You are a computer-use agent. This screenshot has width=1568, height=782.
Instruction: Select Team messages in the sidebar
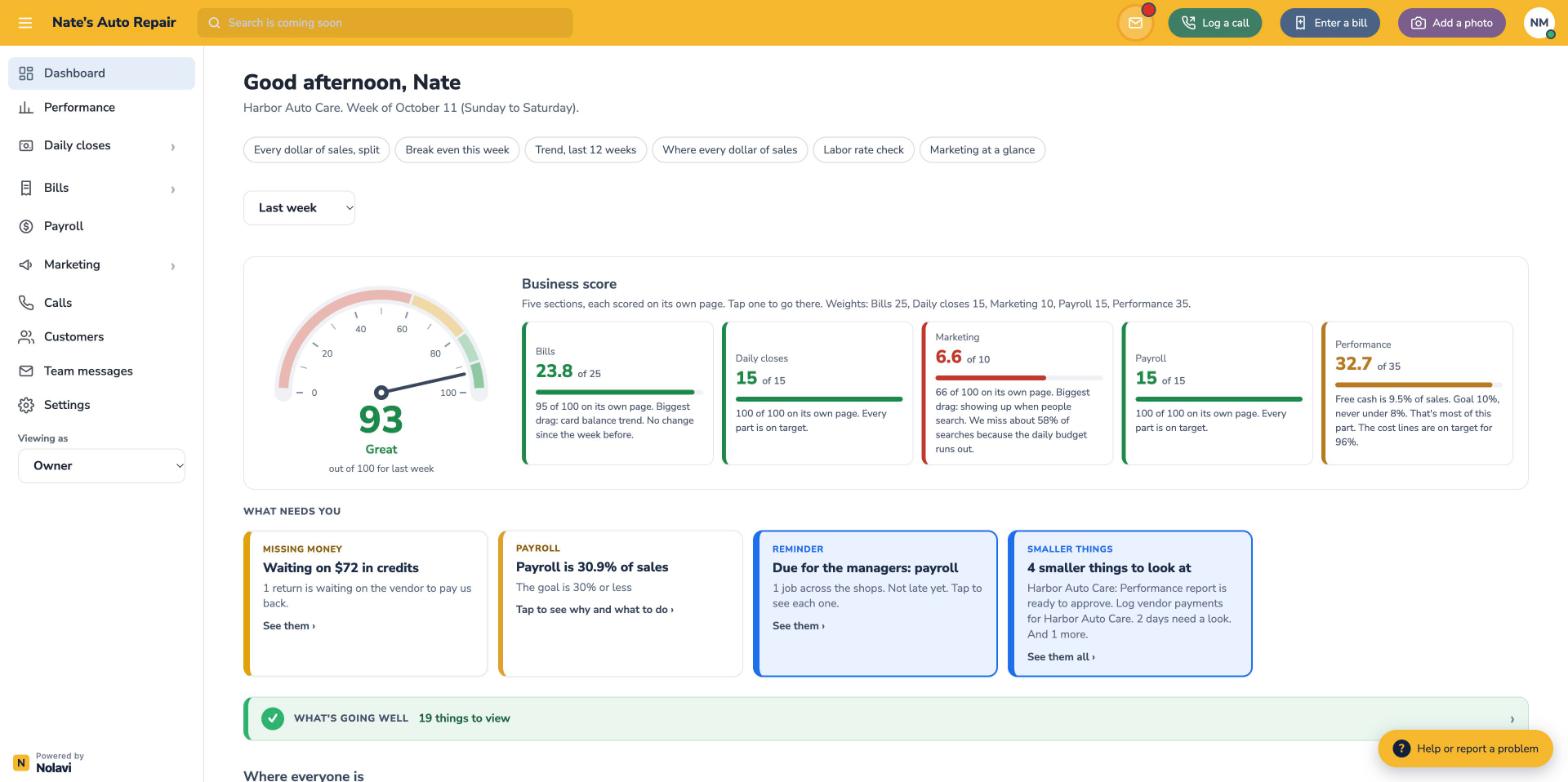tap(101, 371)
